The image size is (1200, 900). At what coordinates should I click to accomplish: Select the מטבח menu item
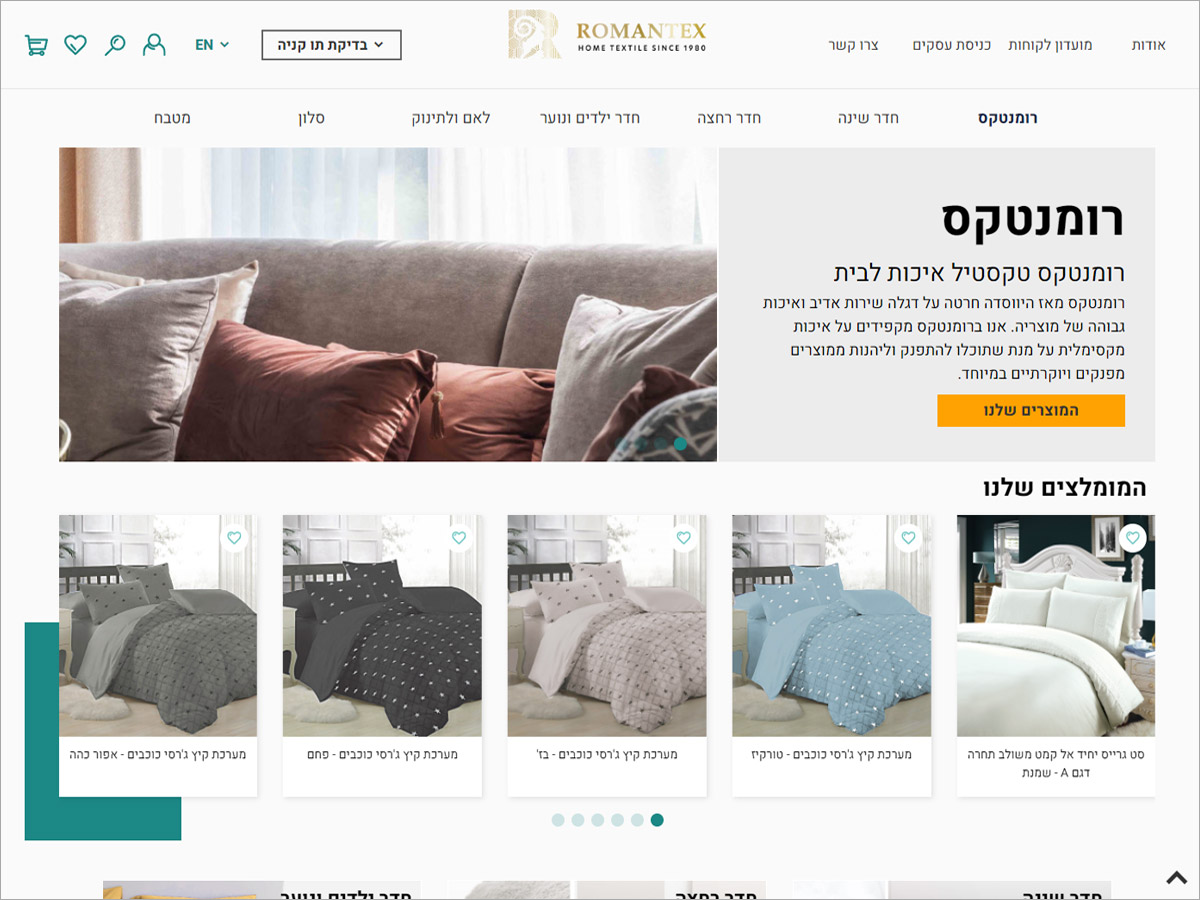point(172,118)
